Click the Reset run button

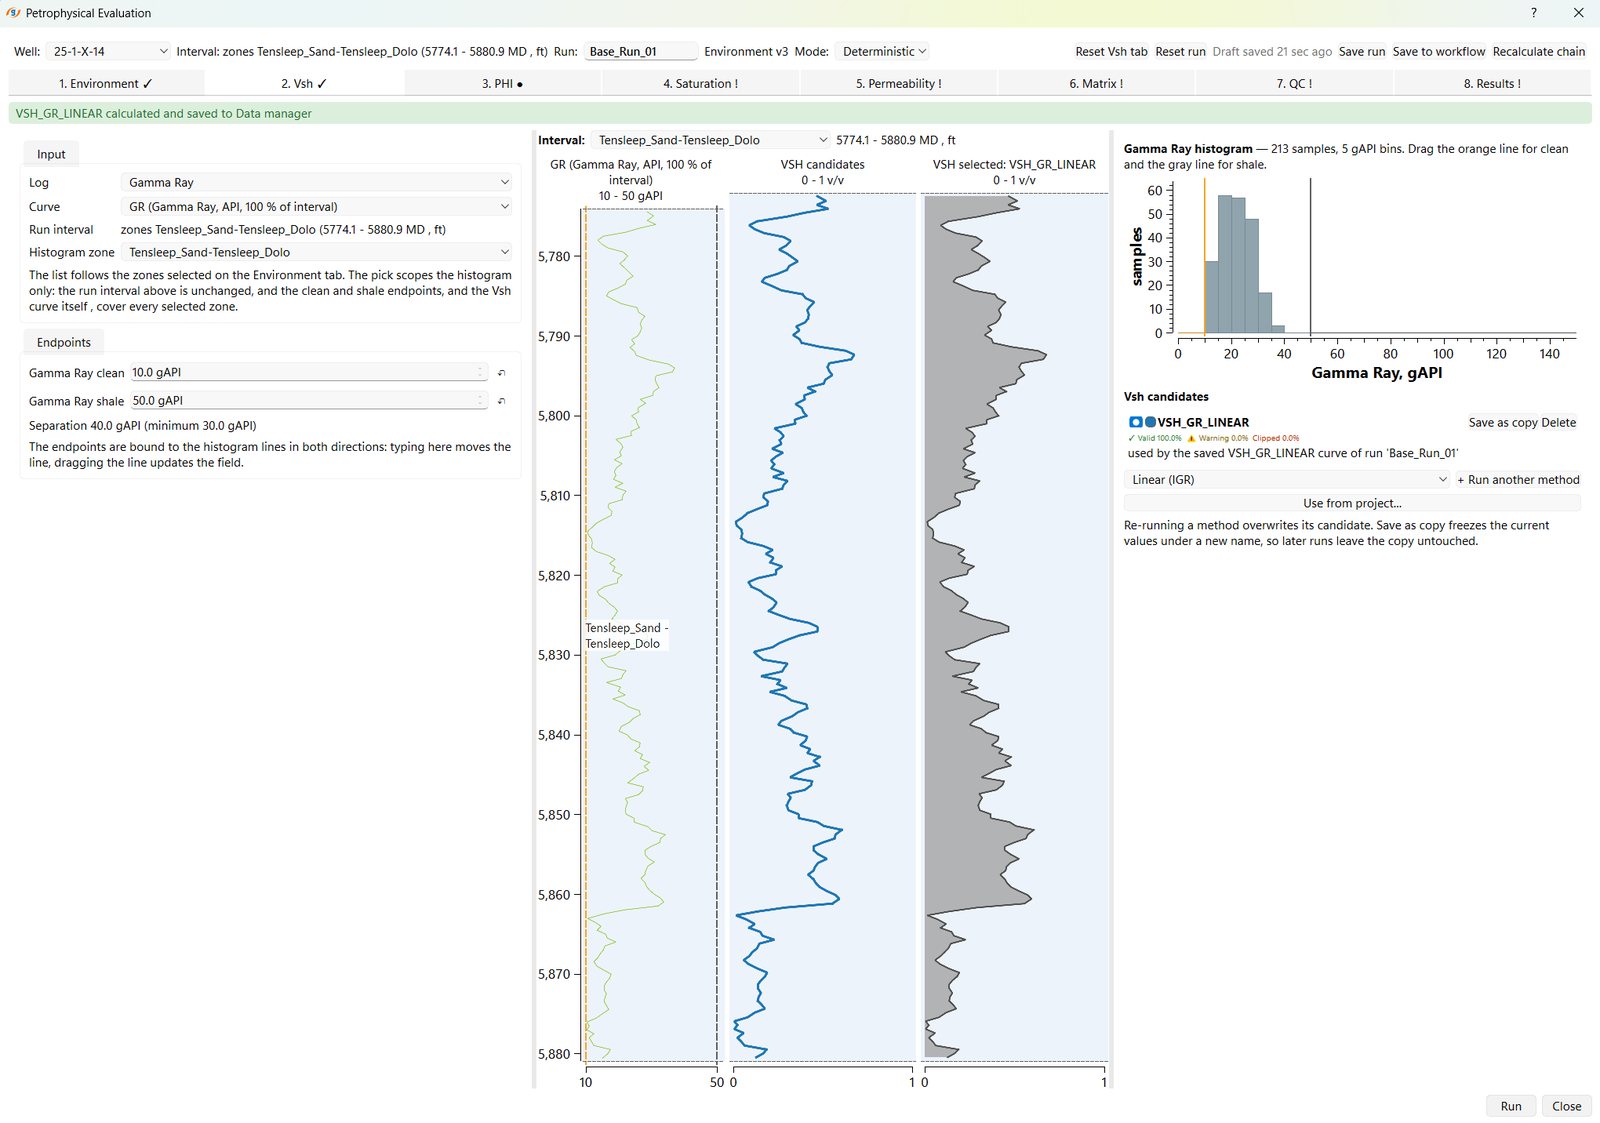1180,52
